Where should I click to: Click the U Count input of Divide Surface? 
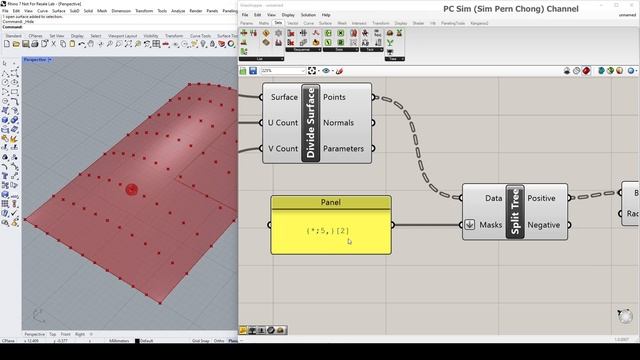[x=283, y=123]
